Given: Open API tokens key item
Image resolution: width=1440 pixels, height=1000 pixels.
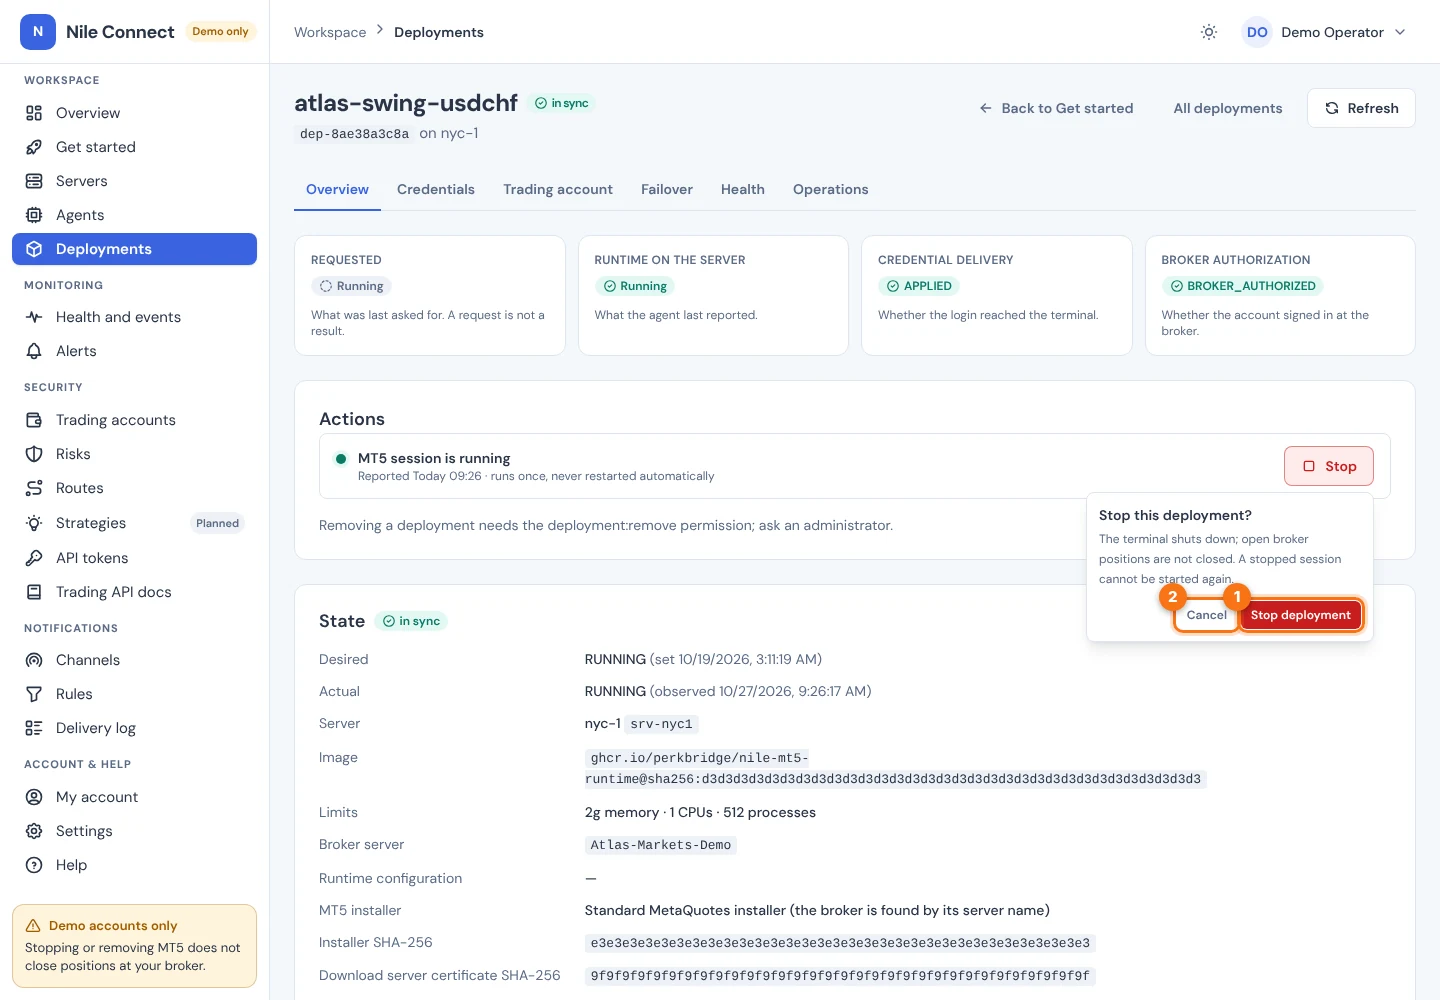Looking at the screenshot, I should tap(134, 558).
